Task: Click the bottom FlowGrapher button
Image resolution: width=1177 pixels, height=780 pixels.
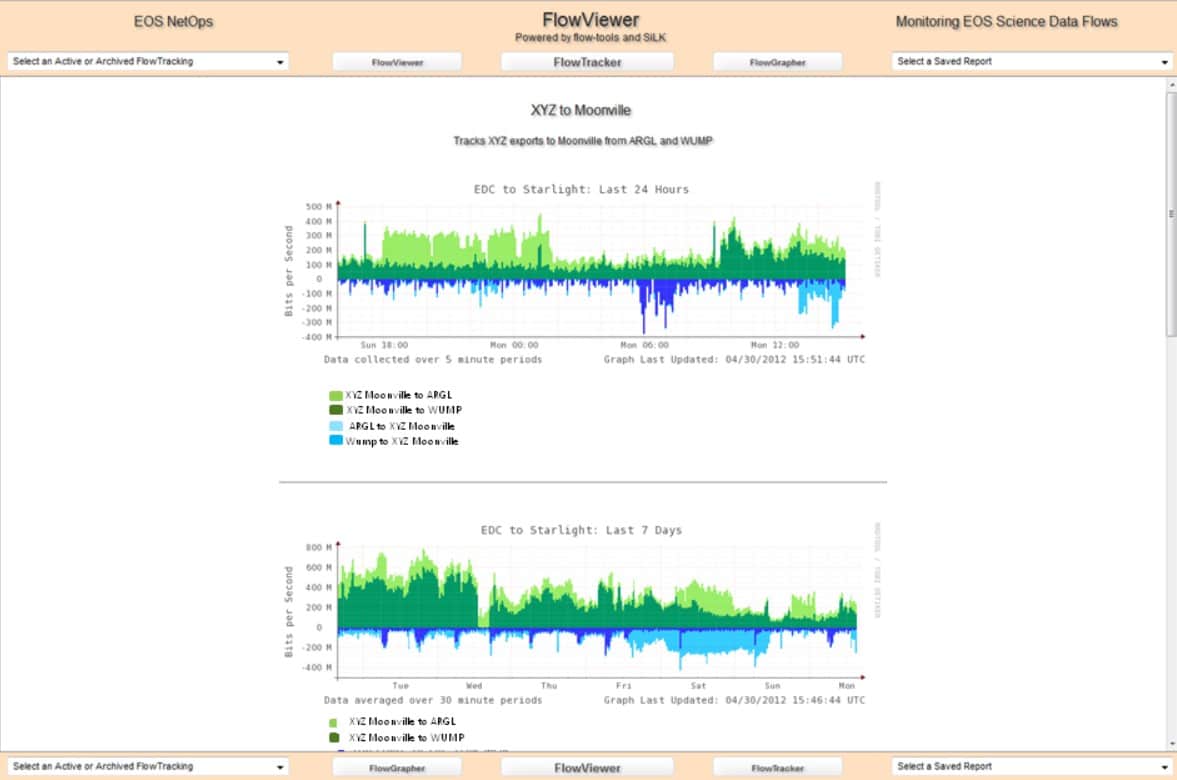Action: click(x=397, y=768)
